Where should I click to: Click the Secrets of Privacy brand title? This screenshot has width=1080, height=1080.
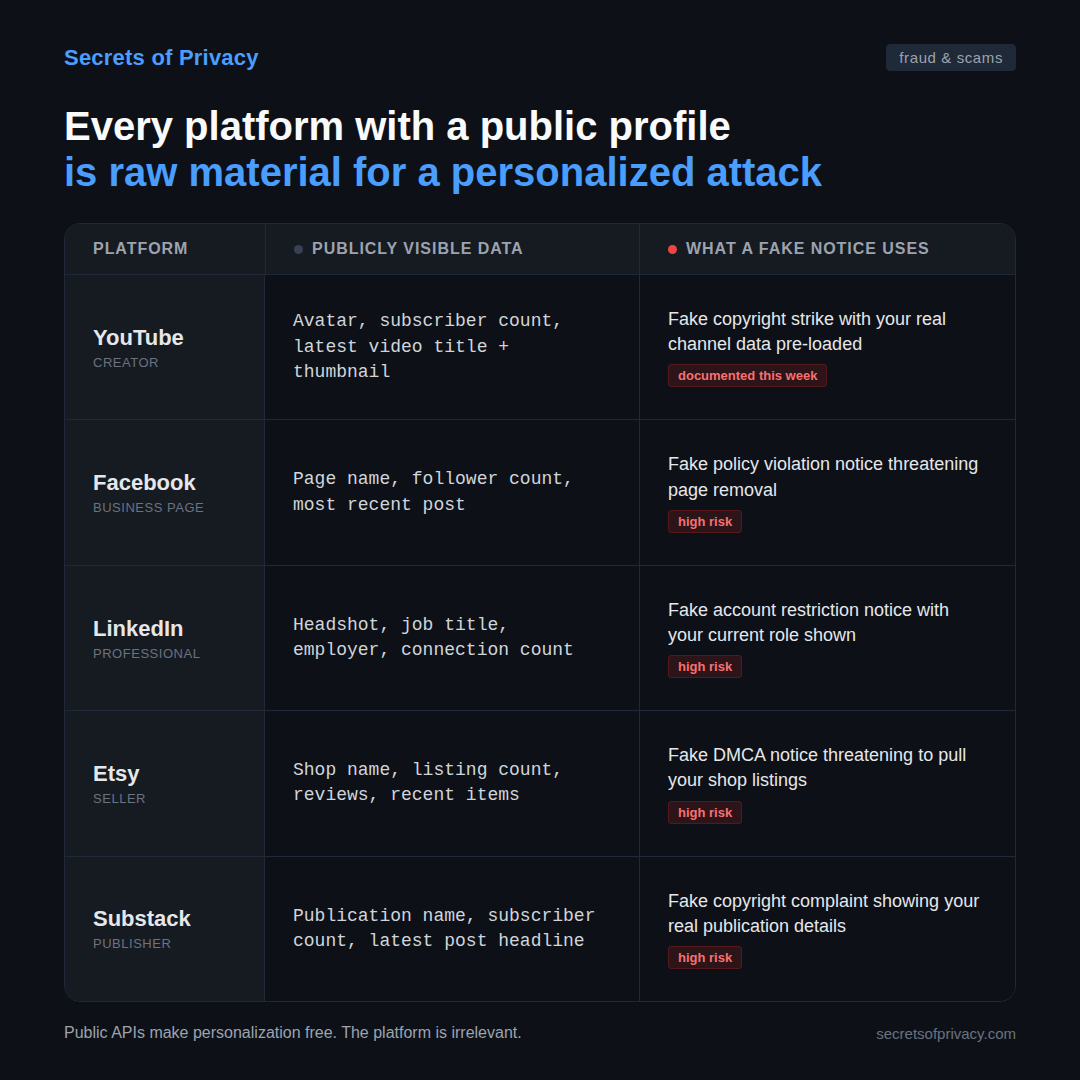tap(161, 58)
